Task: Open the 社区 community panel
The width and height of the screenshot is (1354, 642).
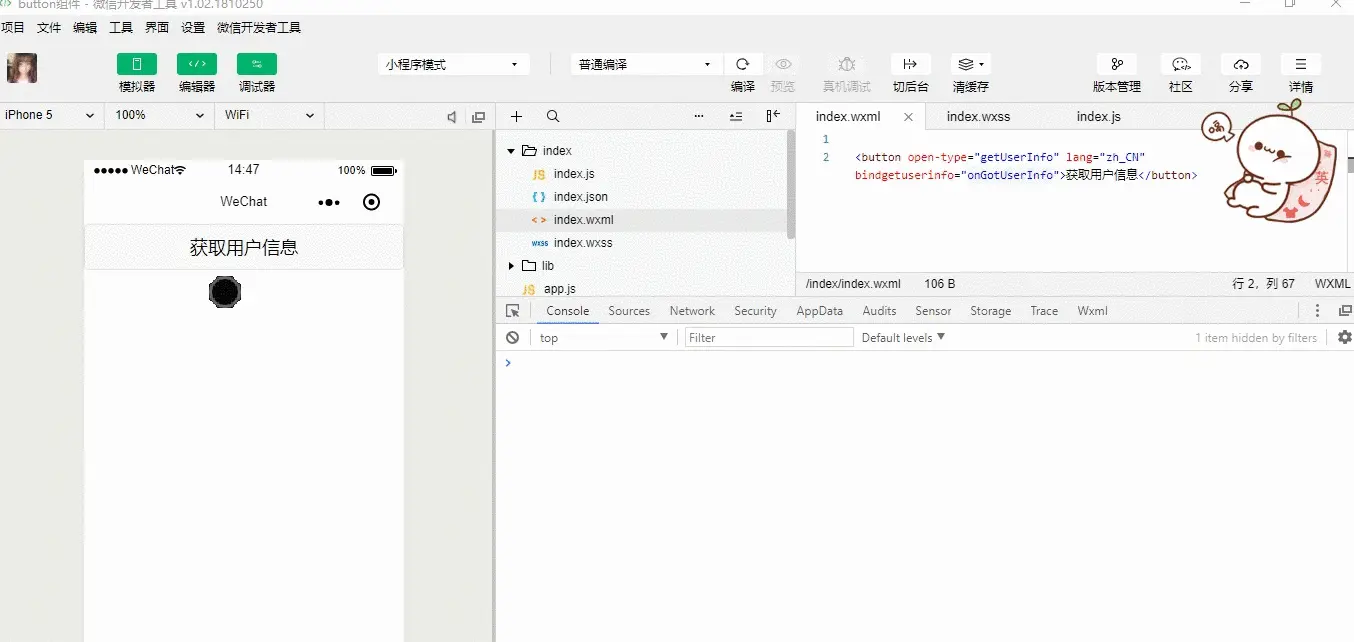Action: point(1180,72)
